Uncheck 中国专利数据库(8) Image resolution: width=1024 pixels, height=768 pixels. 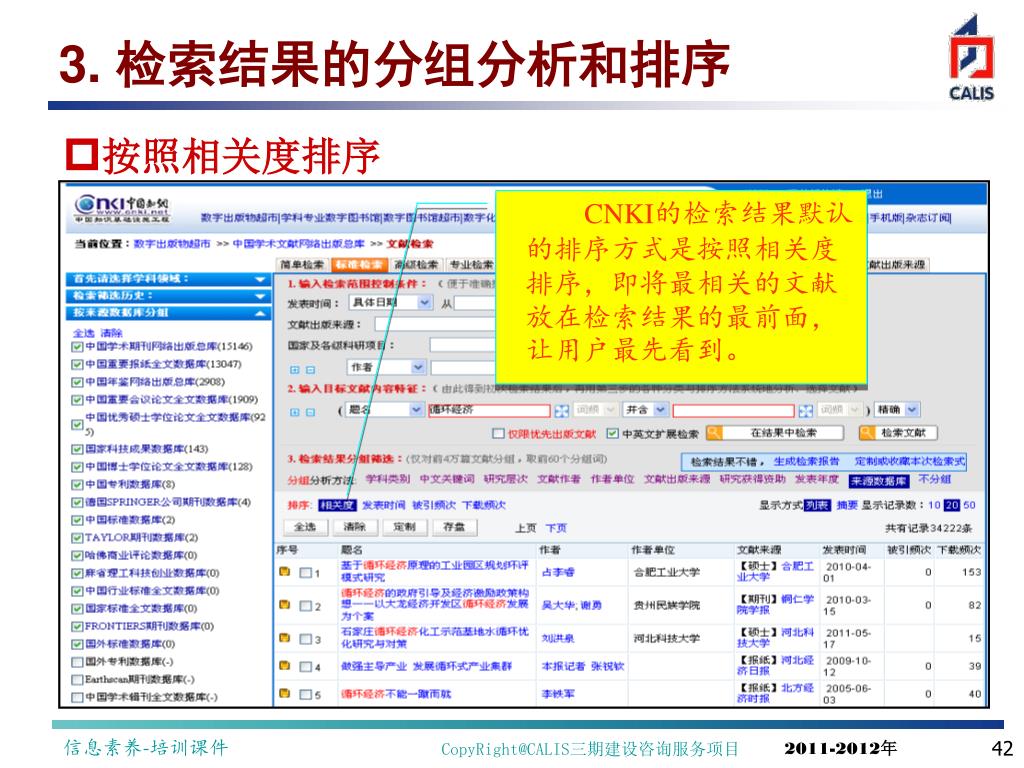click(x=78, y=485)
